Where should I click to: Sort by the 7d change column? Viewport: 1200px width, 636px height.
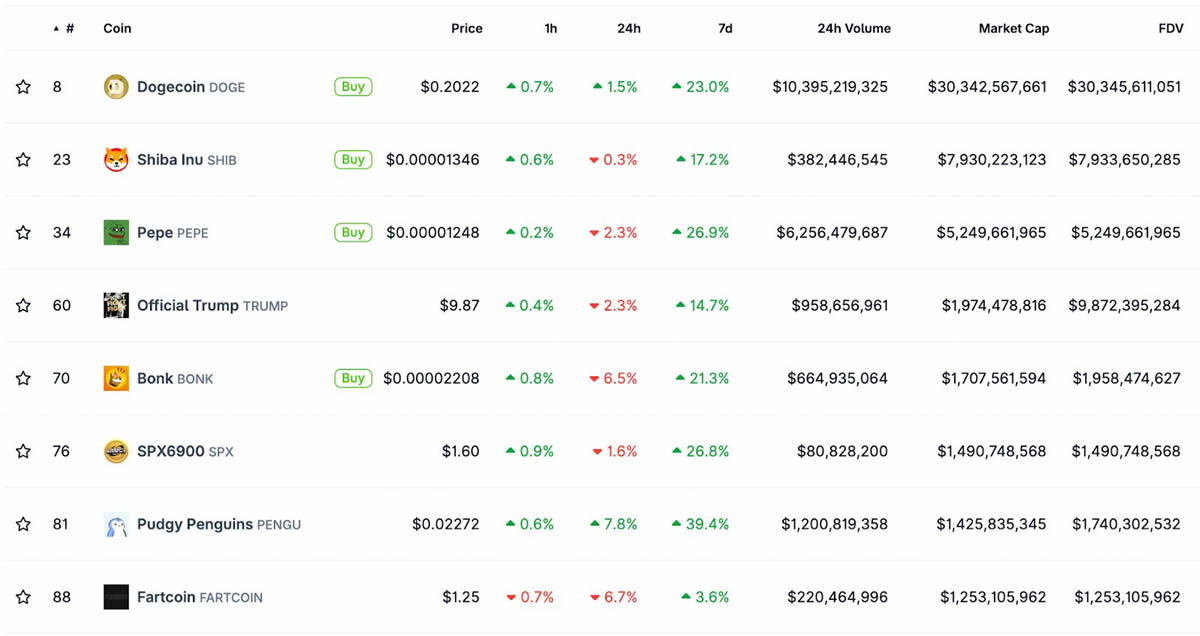(725, 29)
